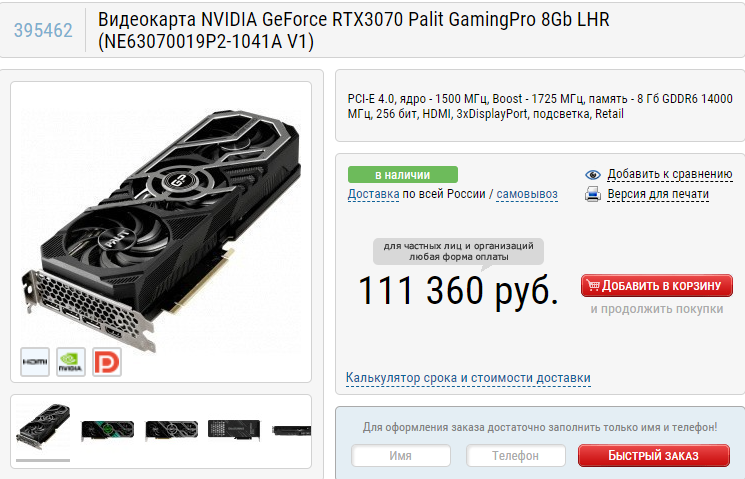Click the shopping cart icon on red button
745x479 pixels.
pos(593,285)
